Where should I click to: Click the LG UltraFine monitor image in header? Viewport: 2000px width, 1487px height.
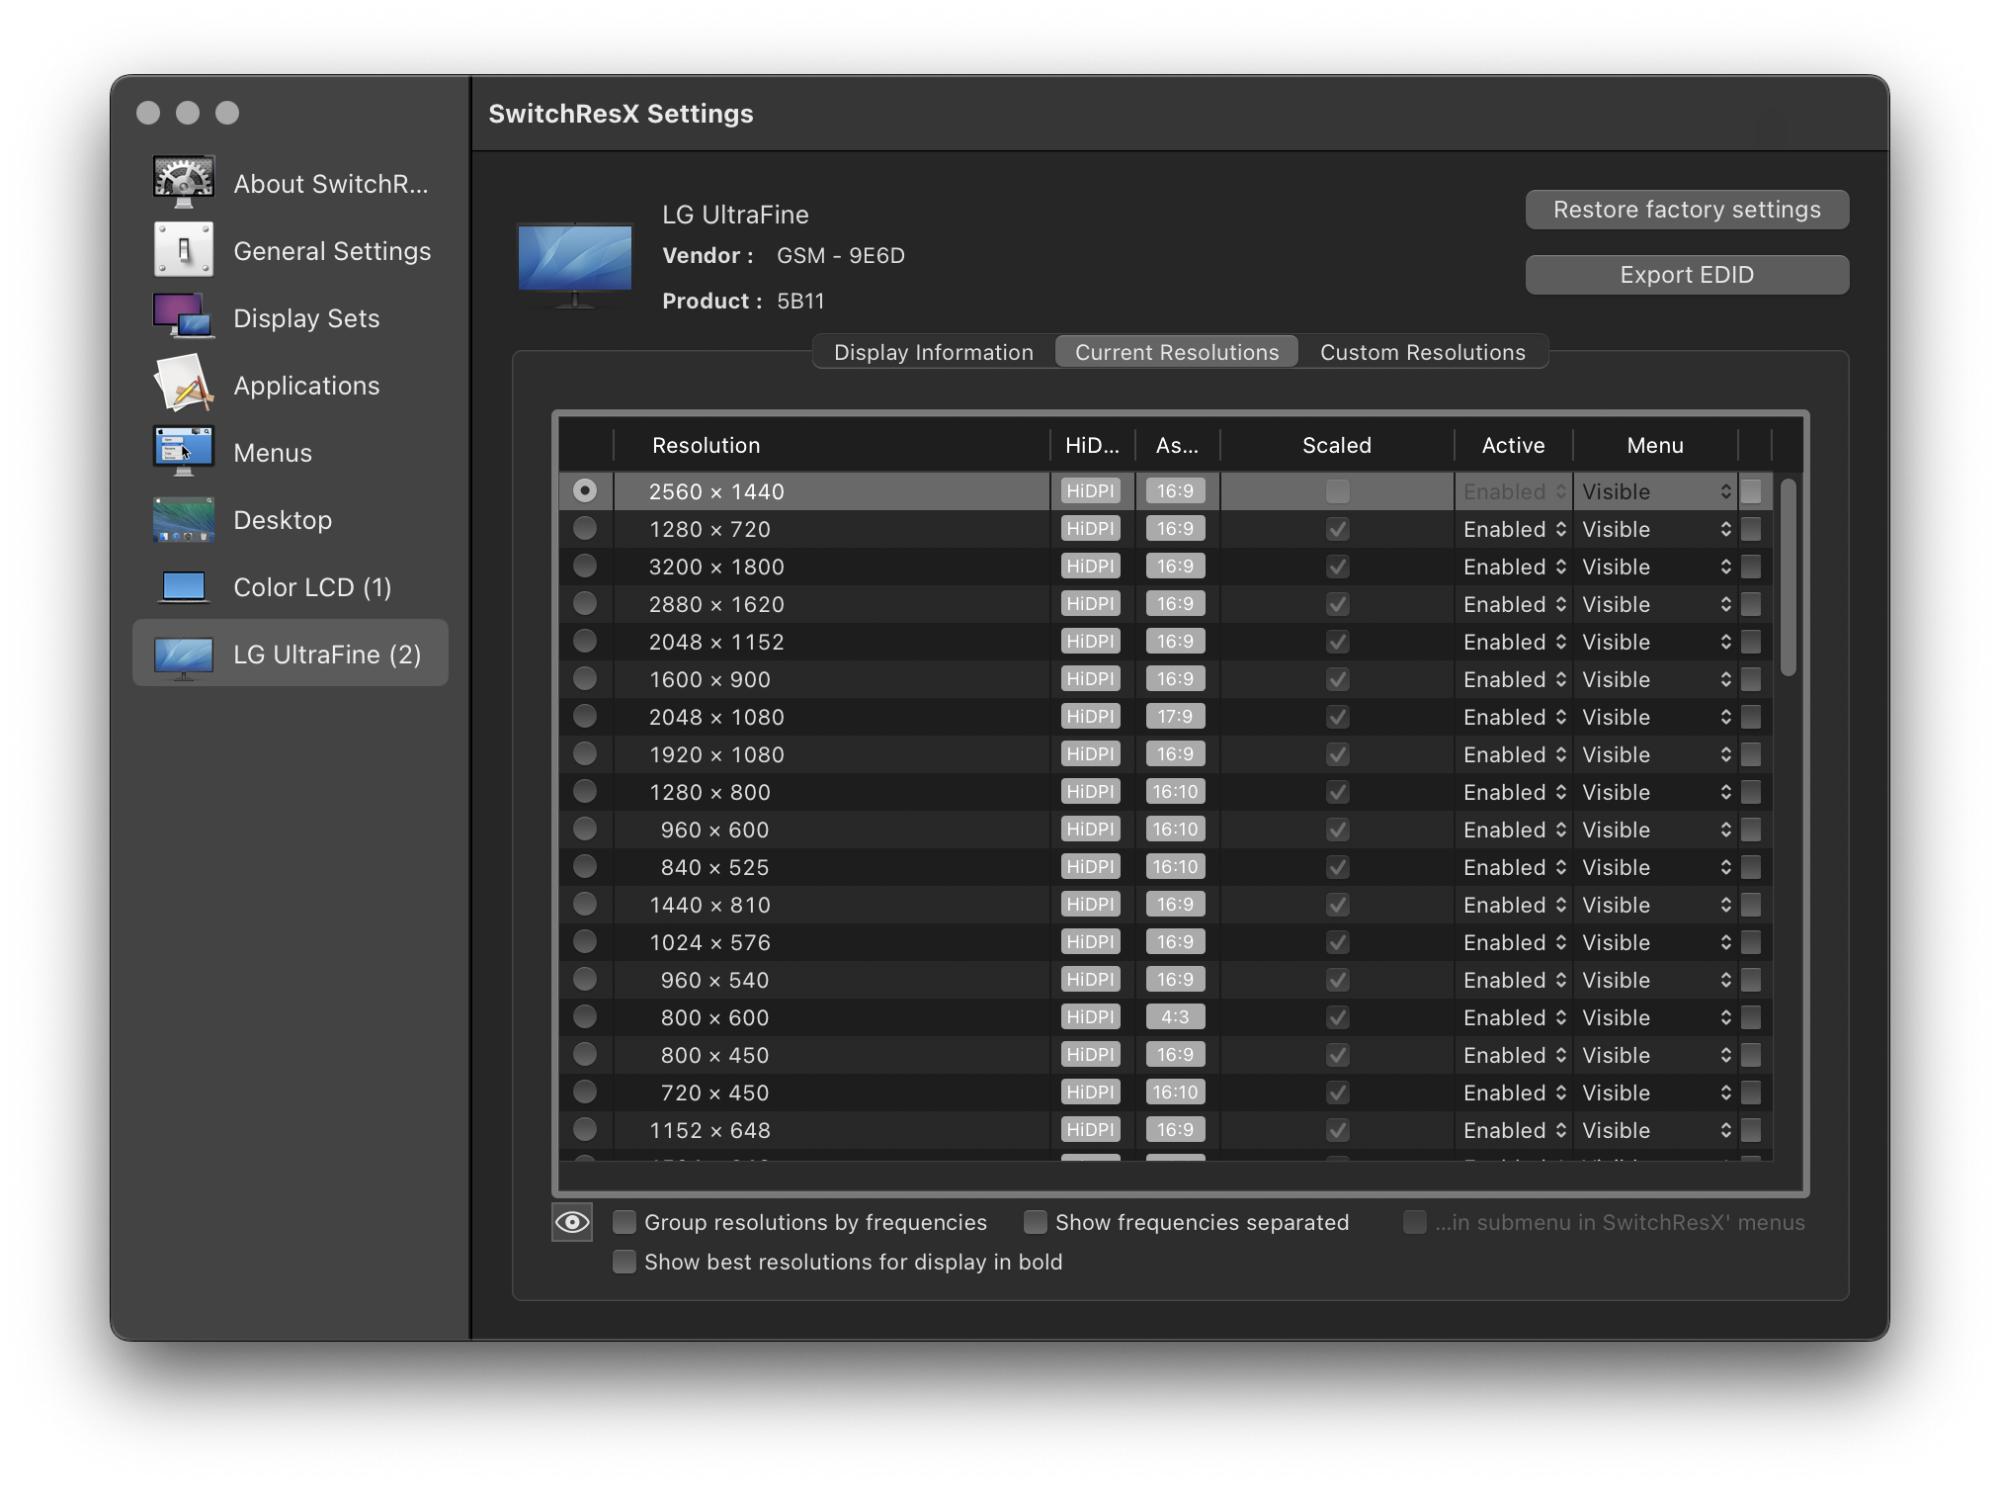[x=575, y=264]
